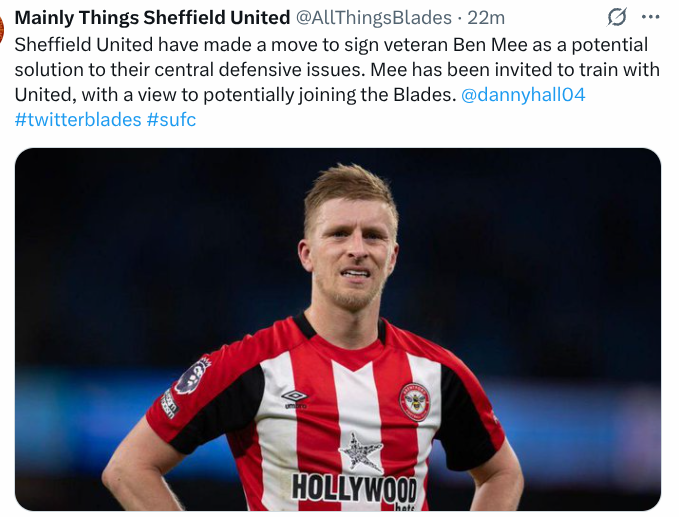Click the Brentford crest on the shirt
The width and height of the screenshot is (679, 517).
click(x=414, y=400)
